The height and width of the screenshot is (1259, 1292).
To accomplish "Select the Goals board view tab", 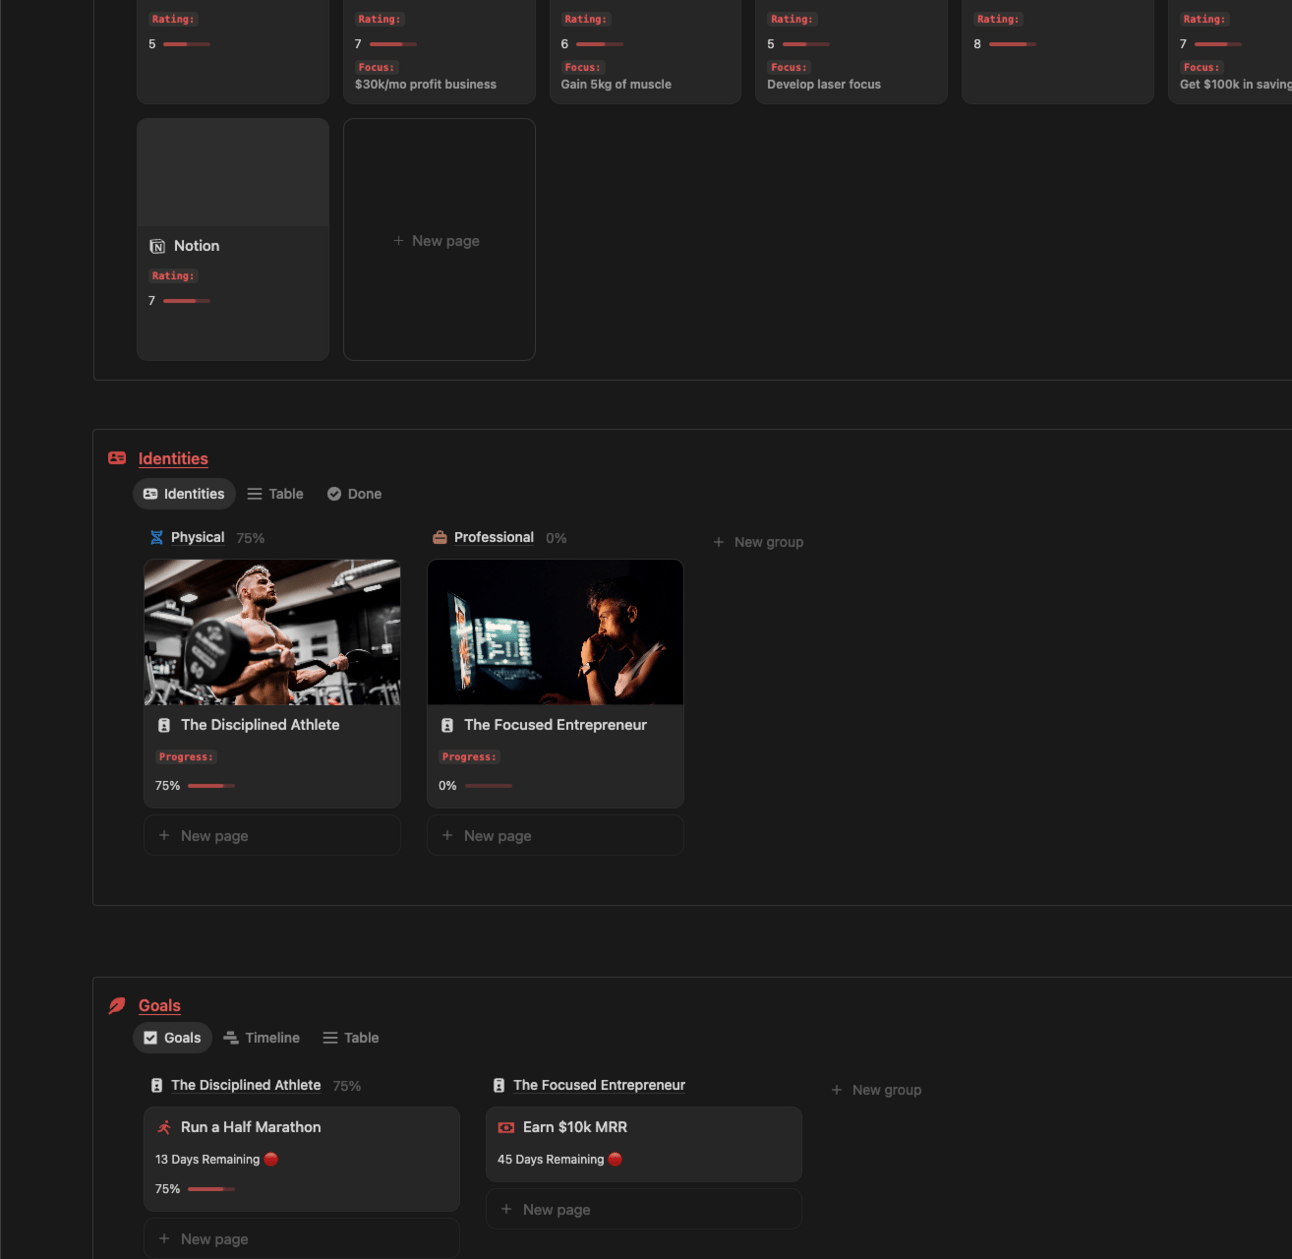I will [x=172, y=1038].
